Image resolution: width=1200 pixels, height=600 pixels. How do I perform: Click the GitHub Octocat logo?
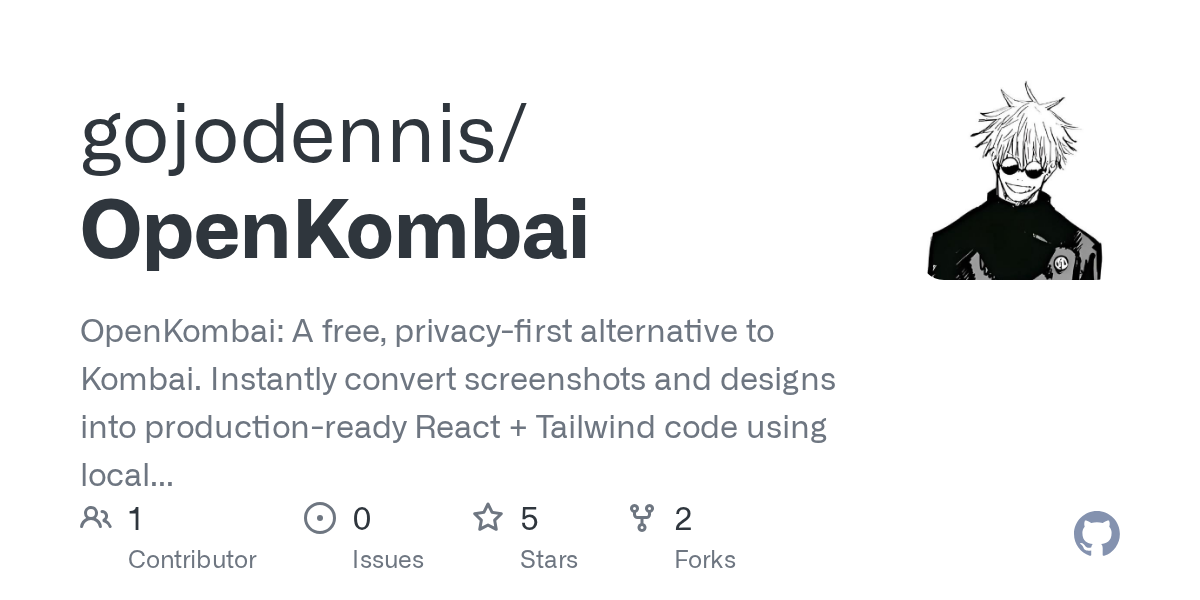point(1097,534)
